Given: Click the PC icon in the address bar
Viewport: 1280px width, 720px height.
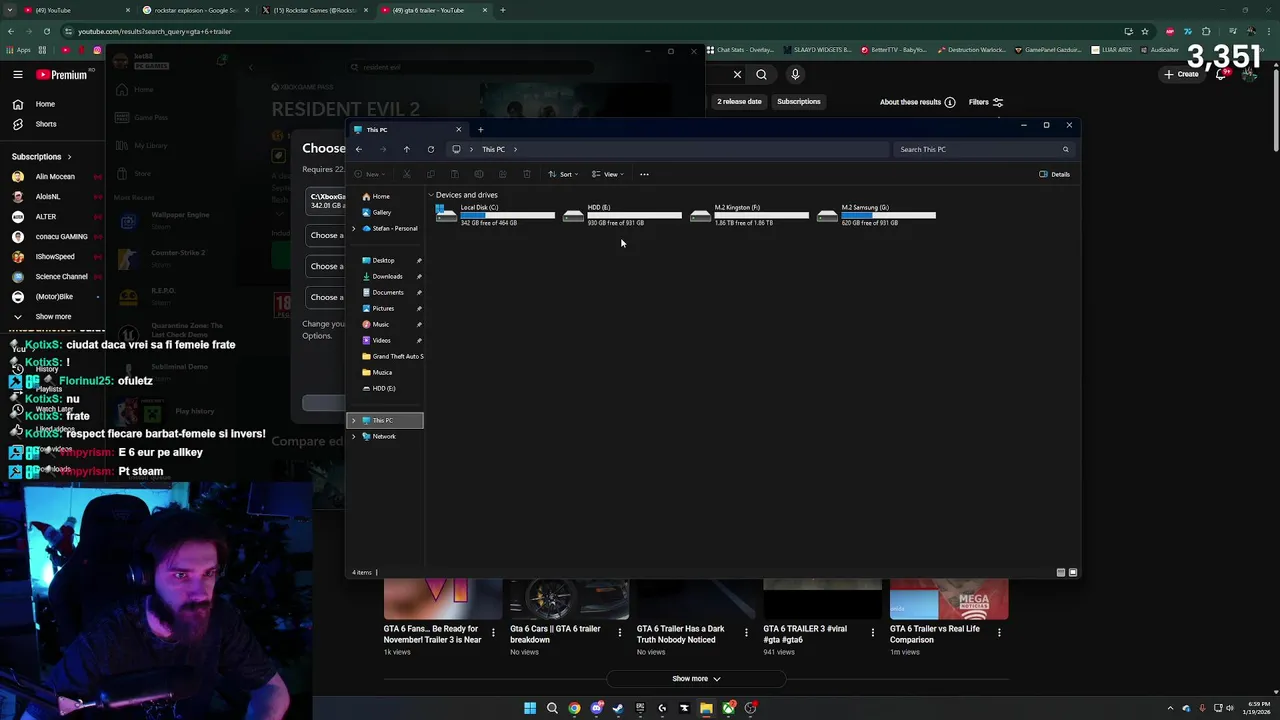Looking at the screenshot, I should point(456,149).
